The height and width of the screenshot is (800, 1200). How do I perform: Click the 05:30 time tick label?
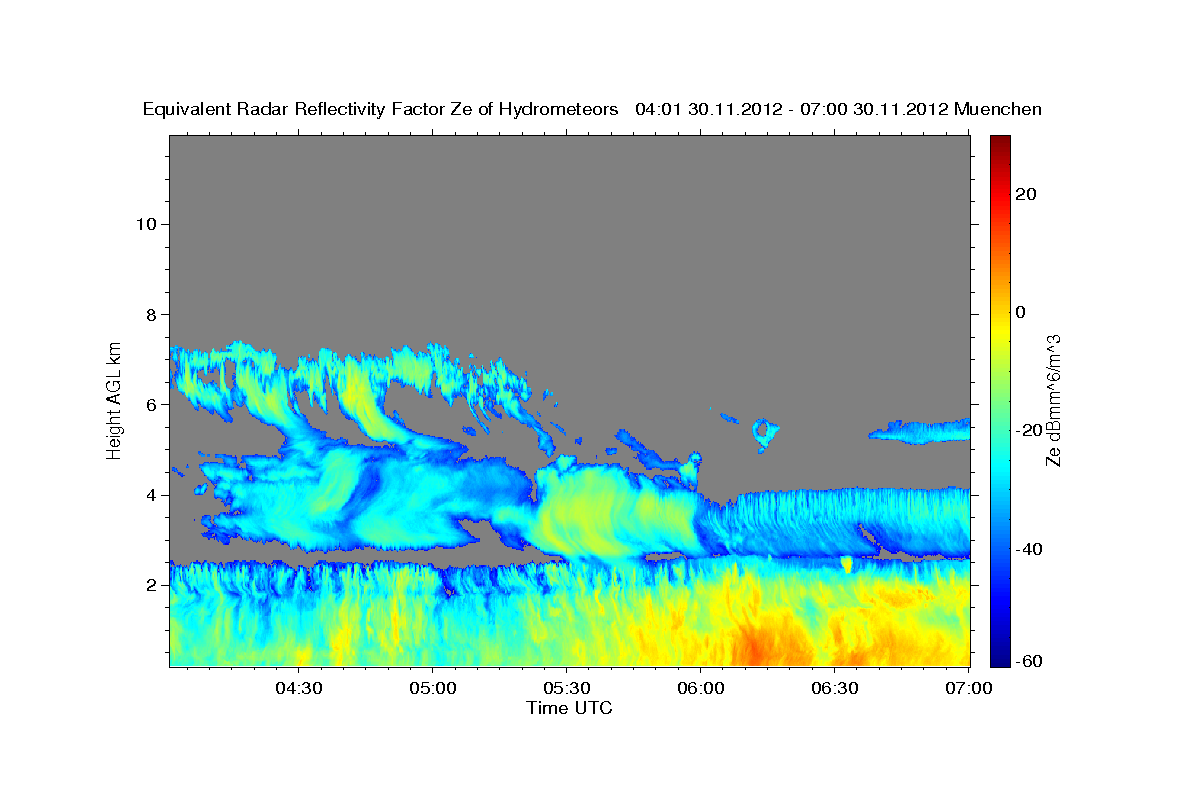[566, 688]
